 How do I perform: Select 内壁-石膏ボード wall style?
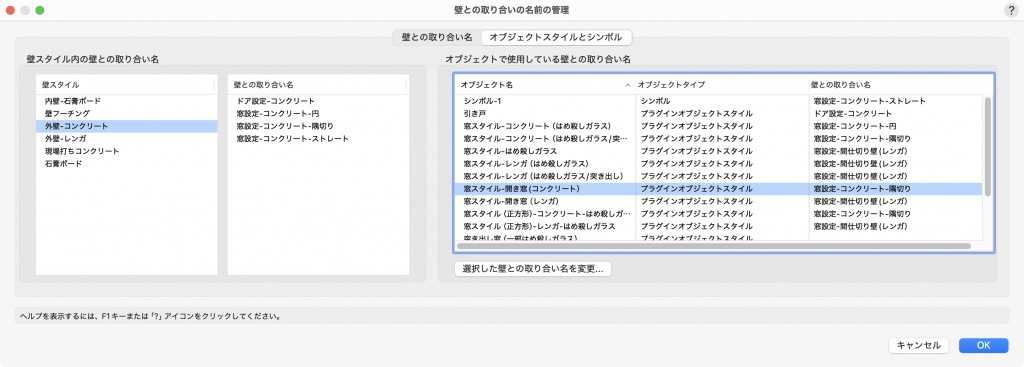[127, 101]
